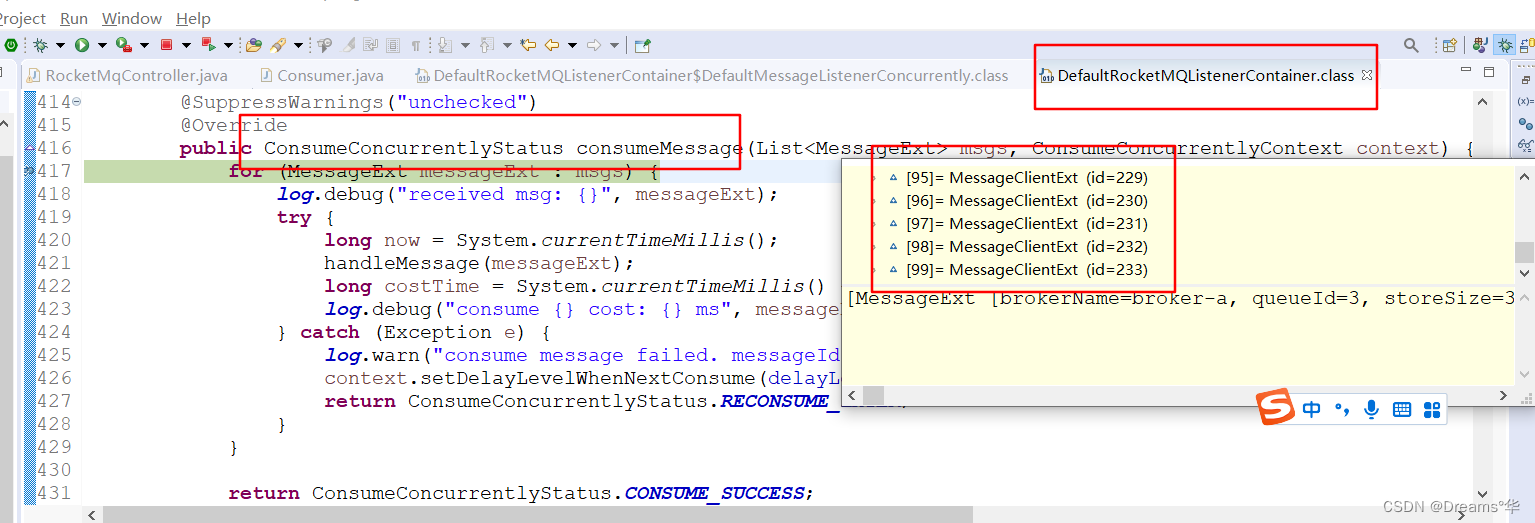Maximize the editor area
Screen dimensions: 1535x523
pos(1489,72)
